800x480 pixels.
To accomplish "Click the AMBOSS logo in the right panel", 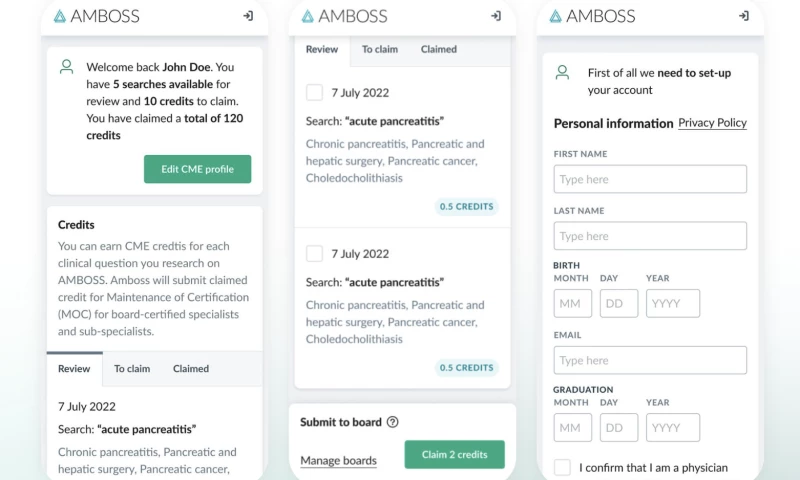I will pyautogui.click(x=592, y=16).
